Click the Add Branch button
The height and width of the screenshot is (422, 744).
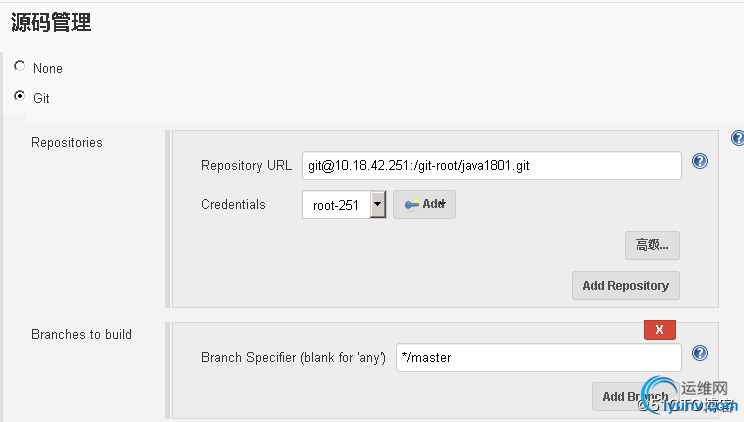(635, 396)
